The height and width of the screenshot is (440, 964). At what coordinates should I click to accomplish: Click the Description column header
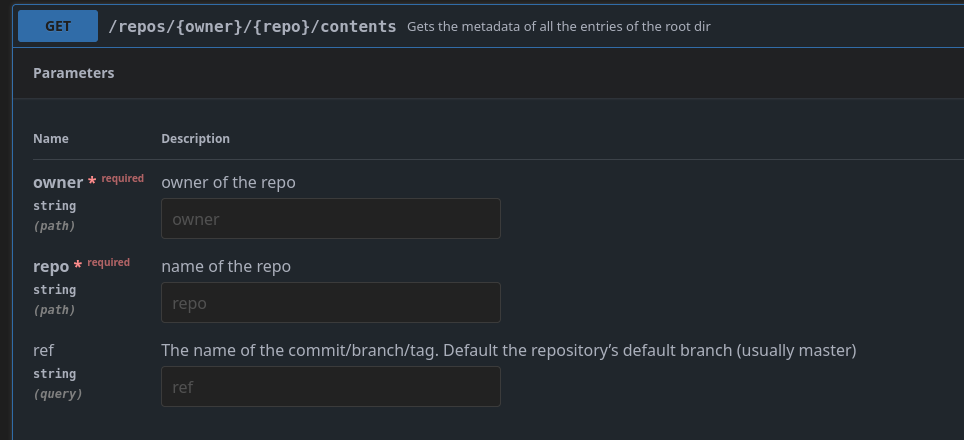(195, 139)
